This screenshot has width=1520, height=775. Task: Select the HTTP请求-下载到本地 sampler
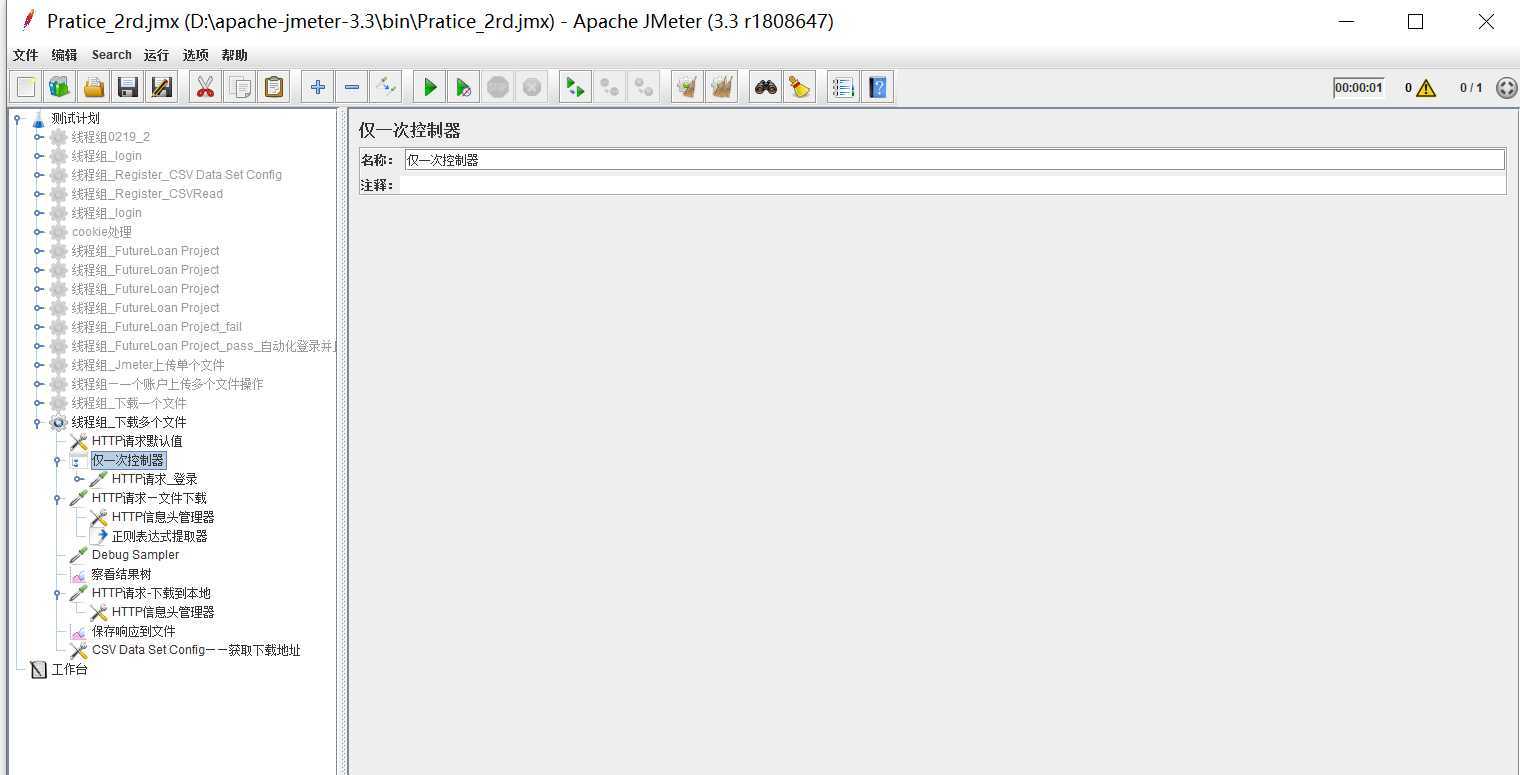151,593
